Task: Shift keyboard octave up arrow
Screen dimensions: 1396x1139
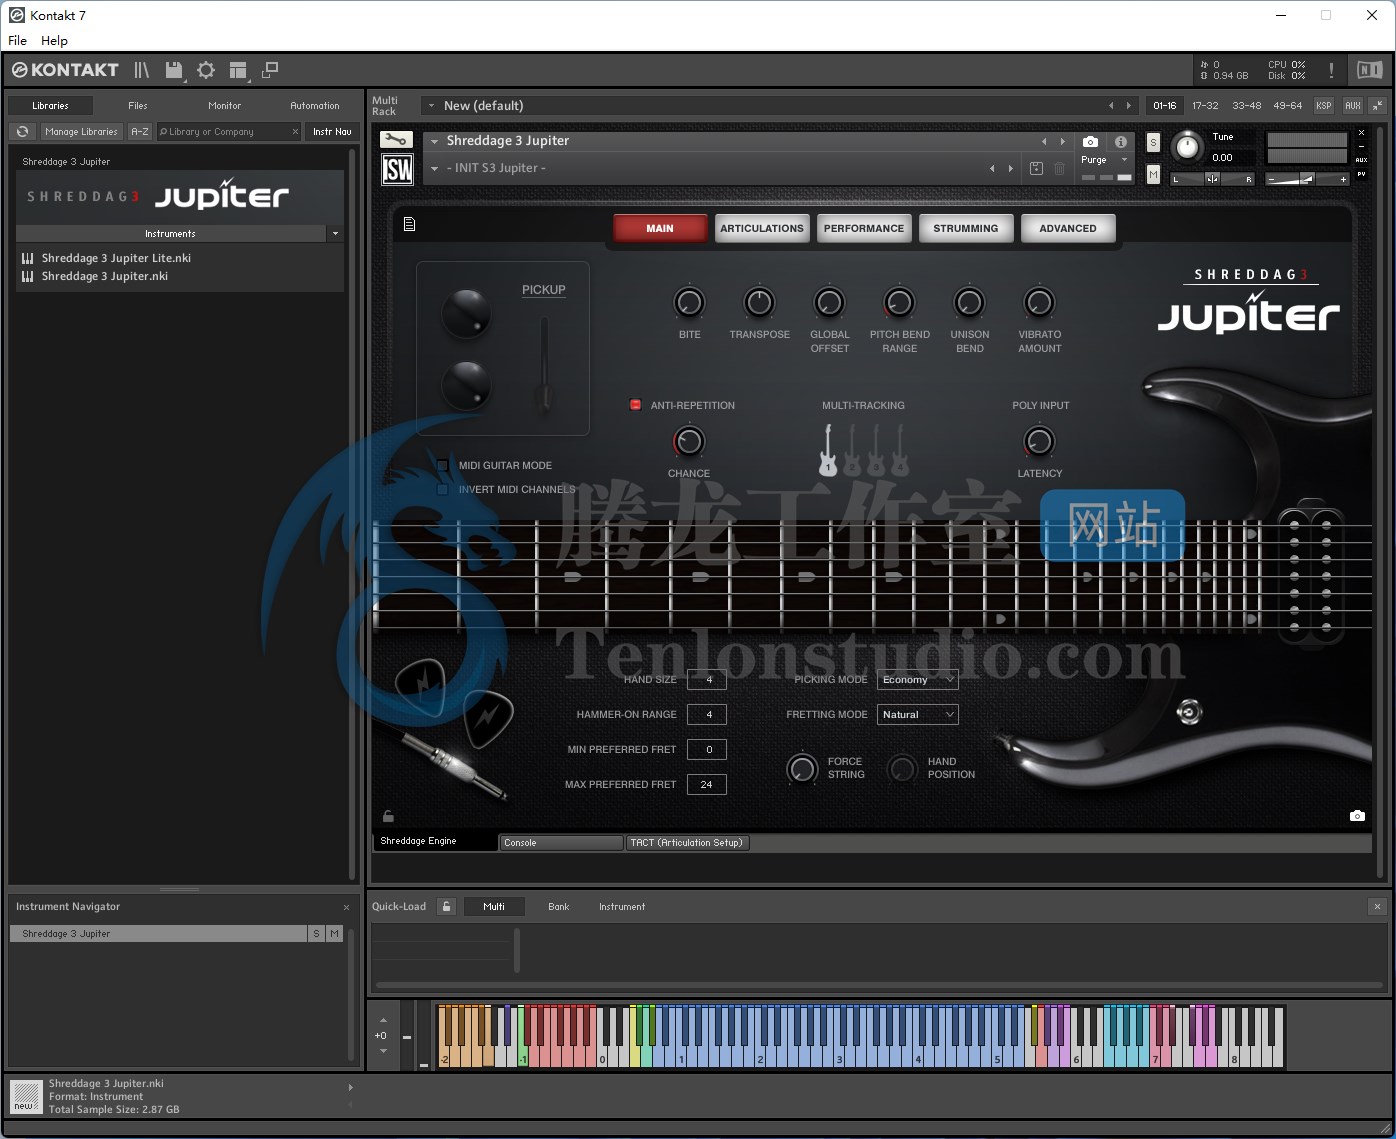Action: 383,1021
